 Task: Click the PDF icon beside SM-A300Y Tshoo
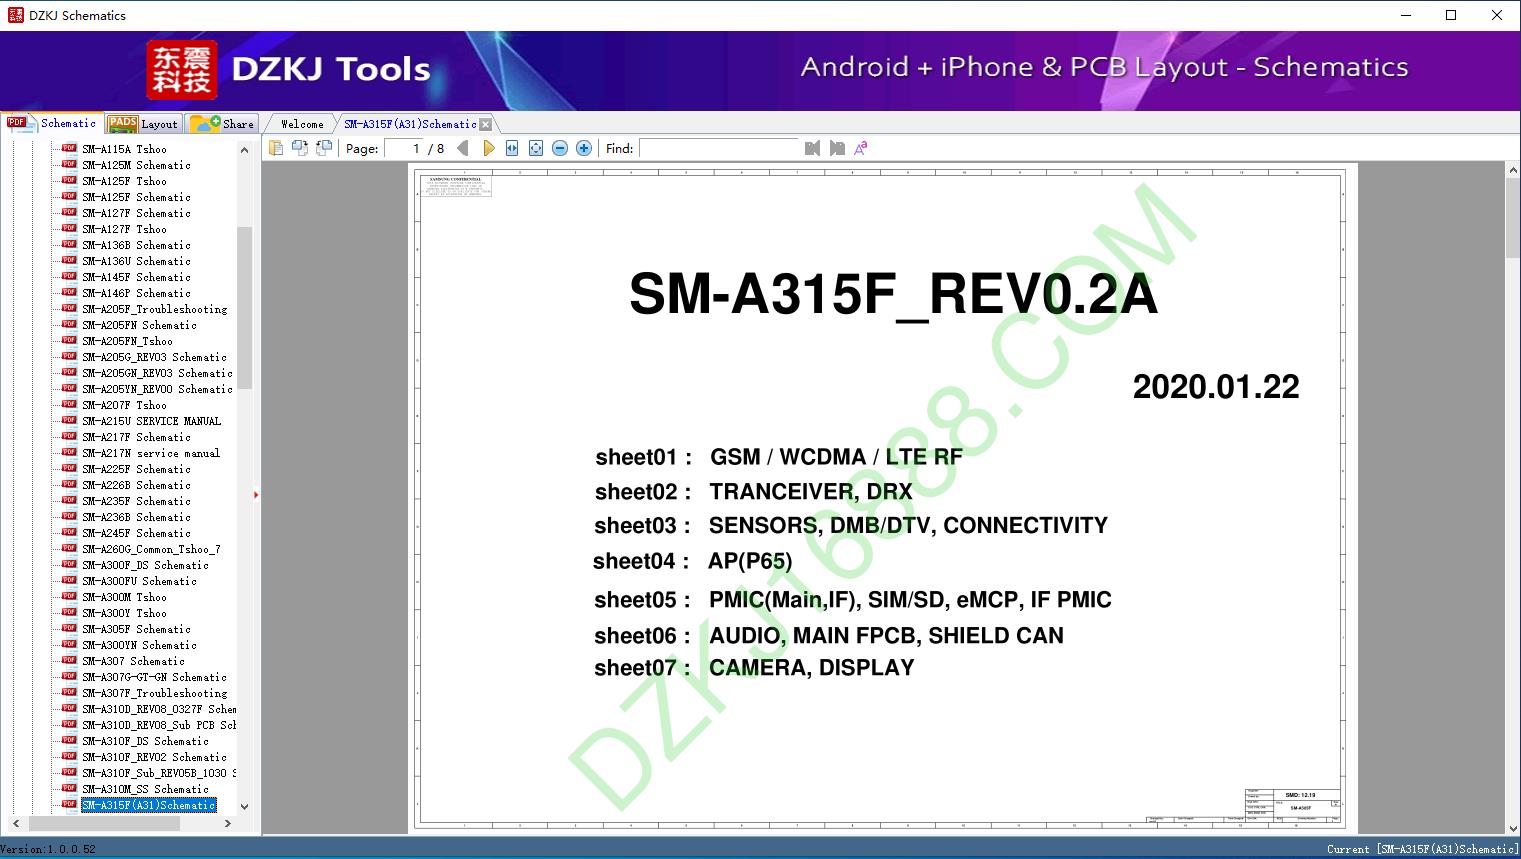point(69,612)
